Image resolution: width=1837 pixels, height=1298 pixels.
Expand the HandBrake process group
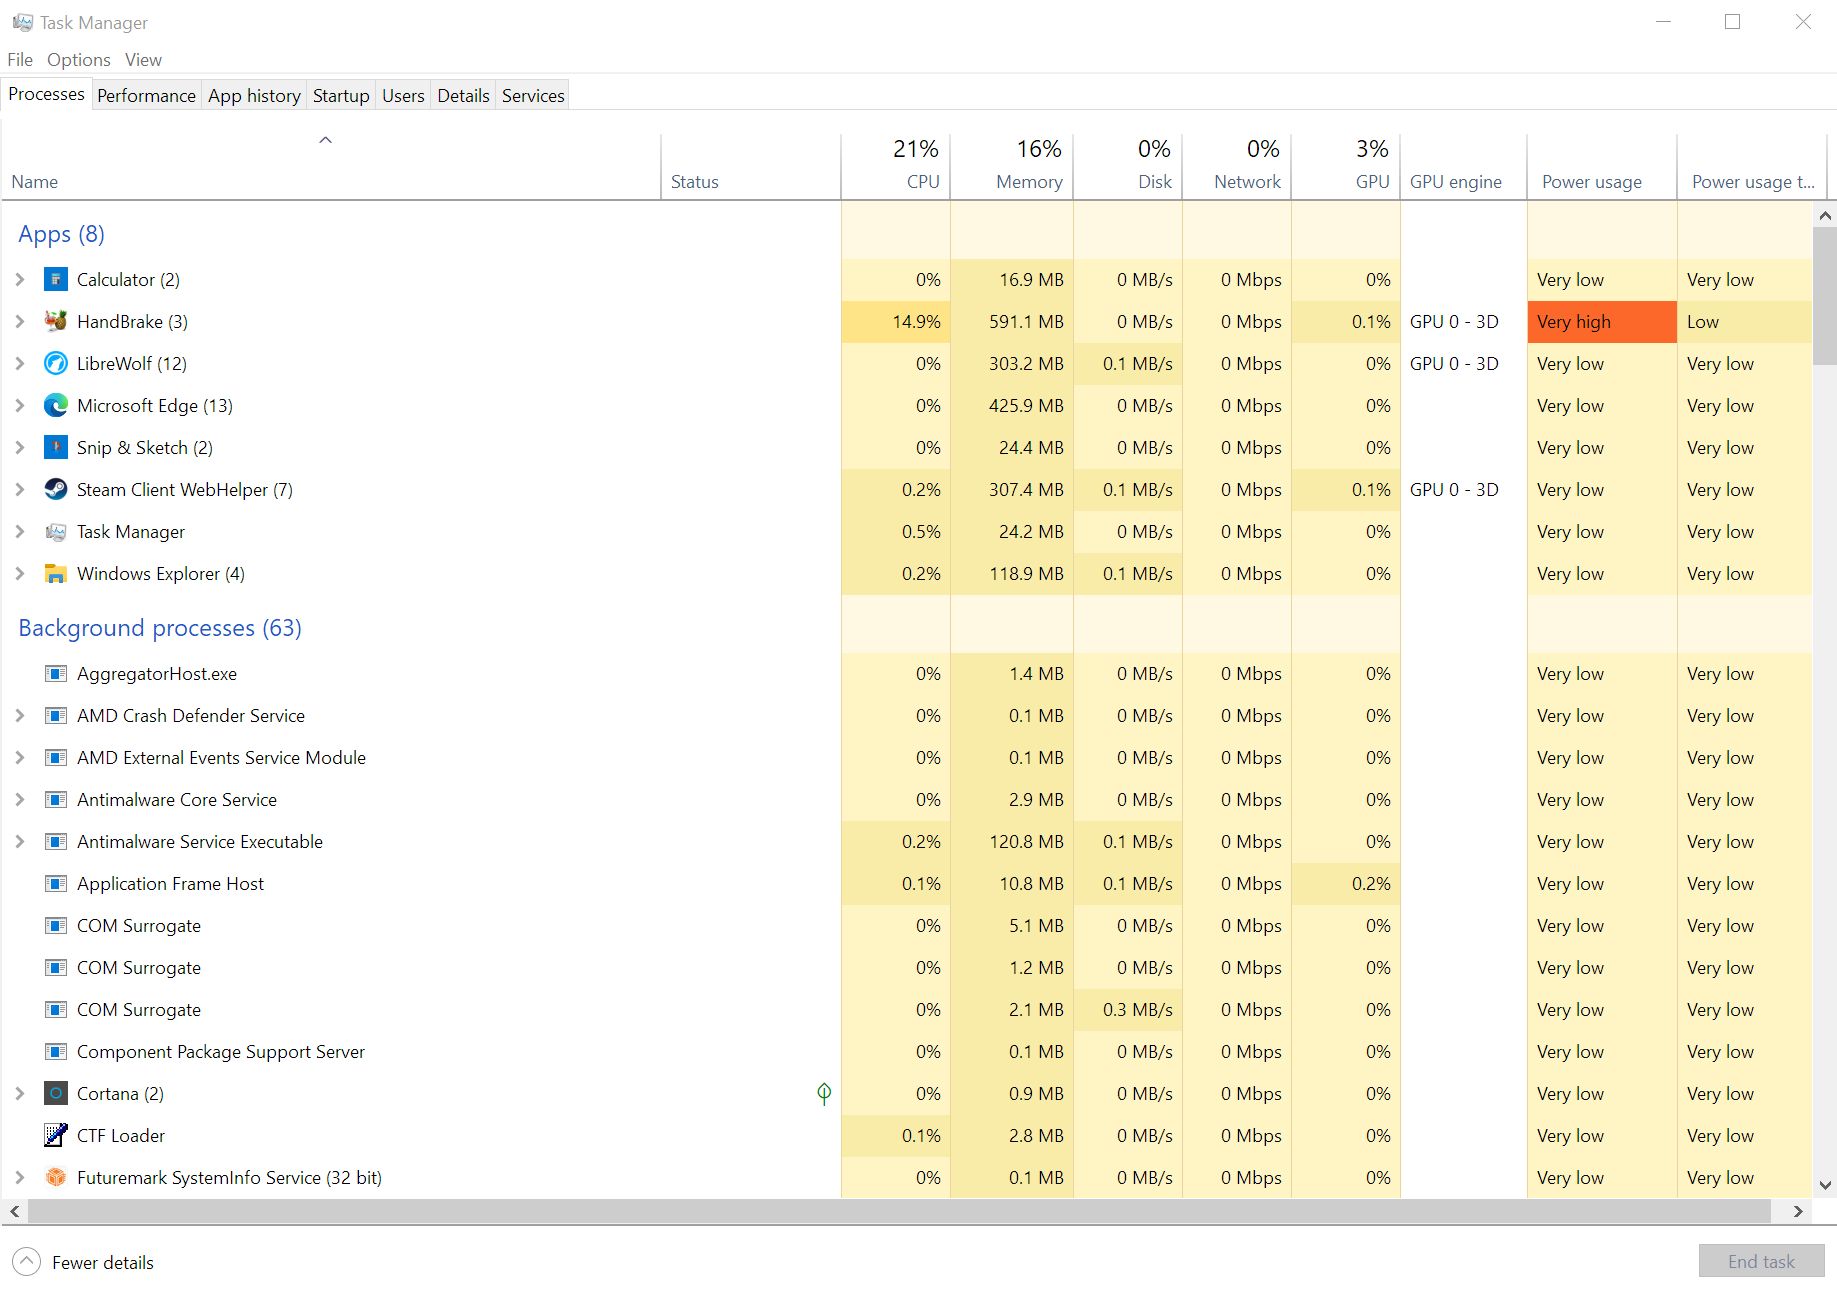[x=20, y=322]
